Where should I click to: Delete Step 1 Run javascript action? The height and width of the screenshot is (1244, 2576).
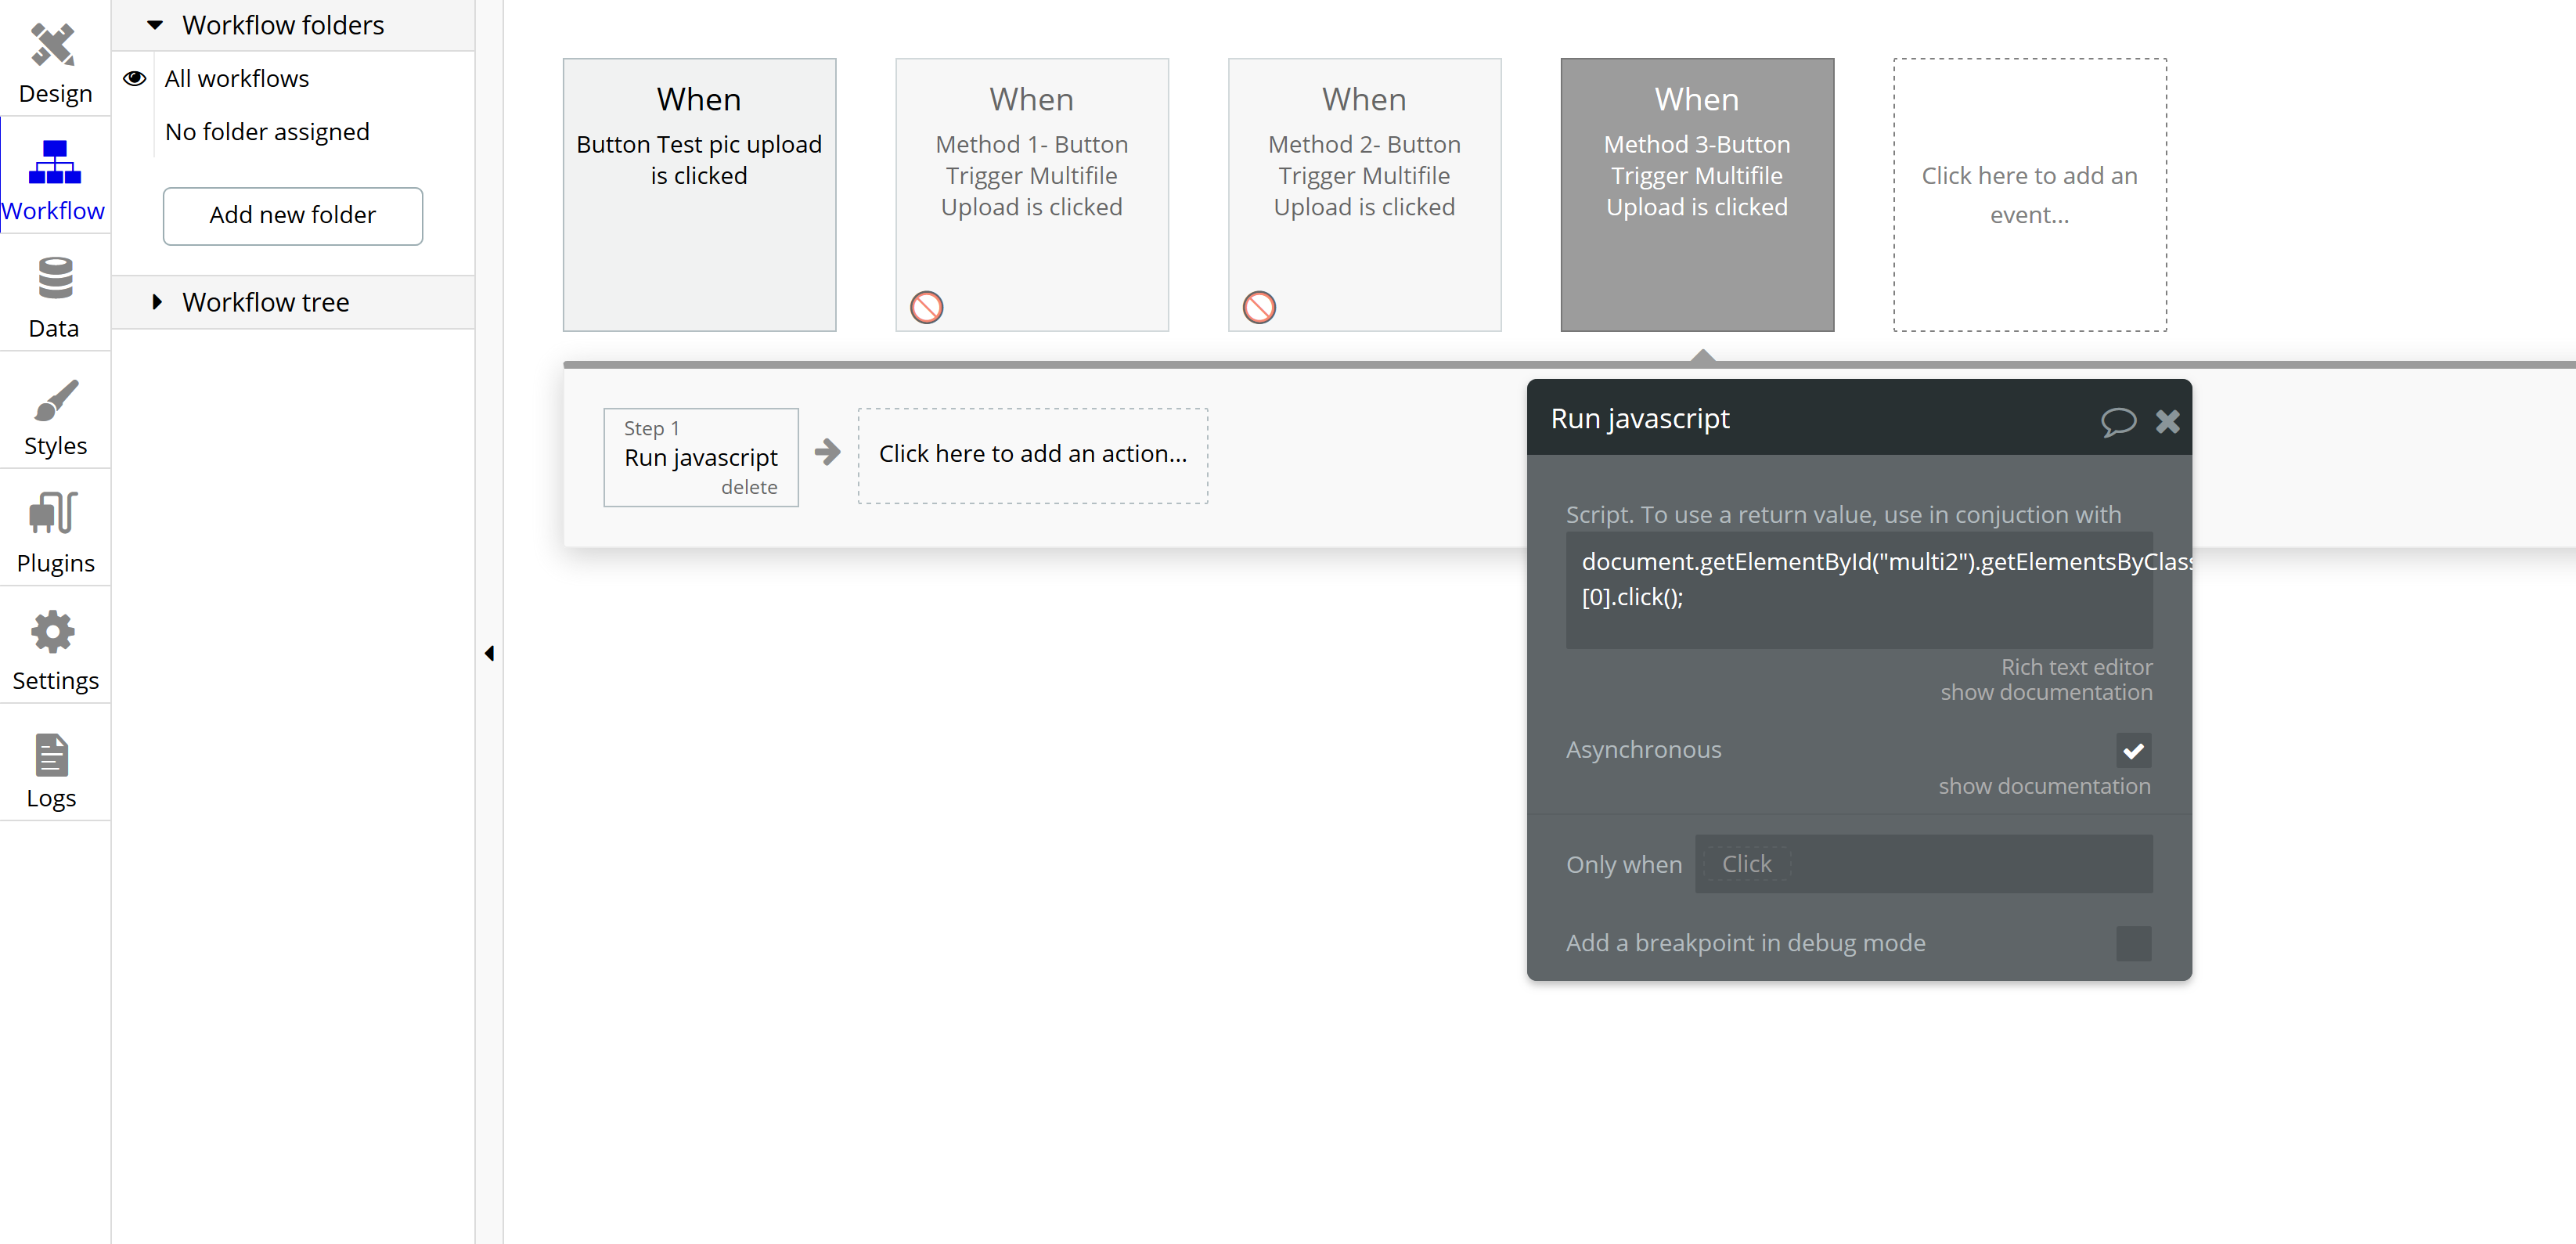click(x=748, y=487)
